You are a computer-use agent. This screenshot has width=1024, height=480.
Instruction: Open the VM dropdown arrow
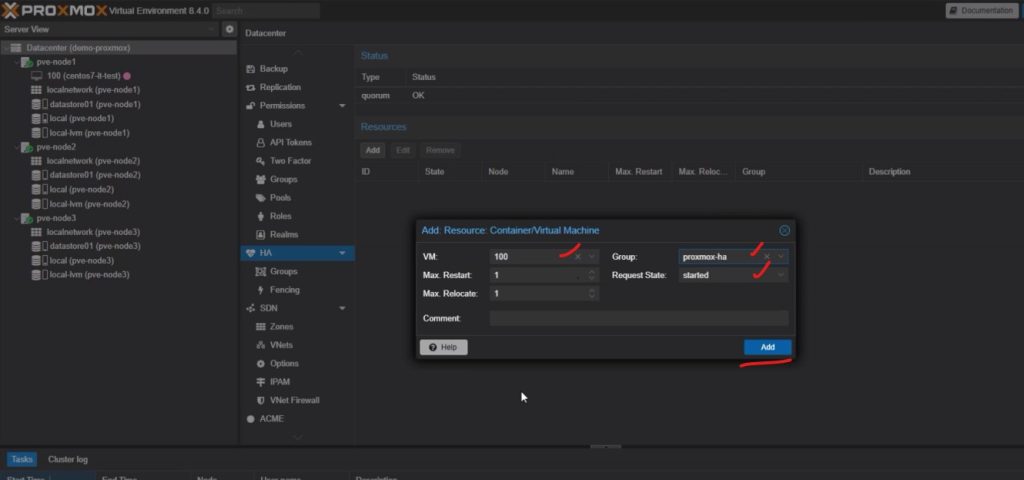(x=592, y=257)
